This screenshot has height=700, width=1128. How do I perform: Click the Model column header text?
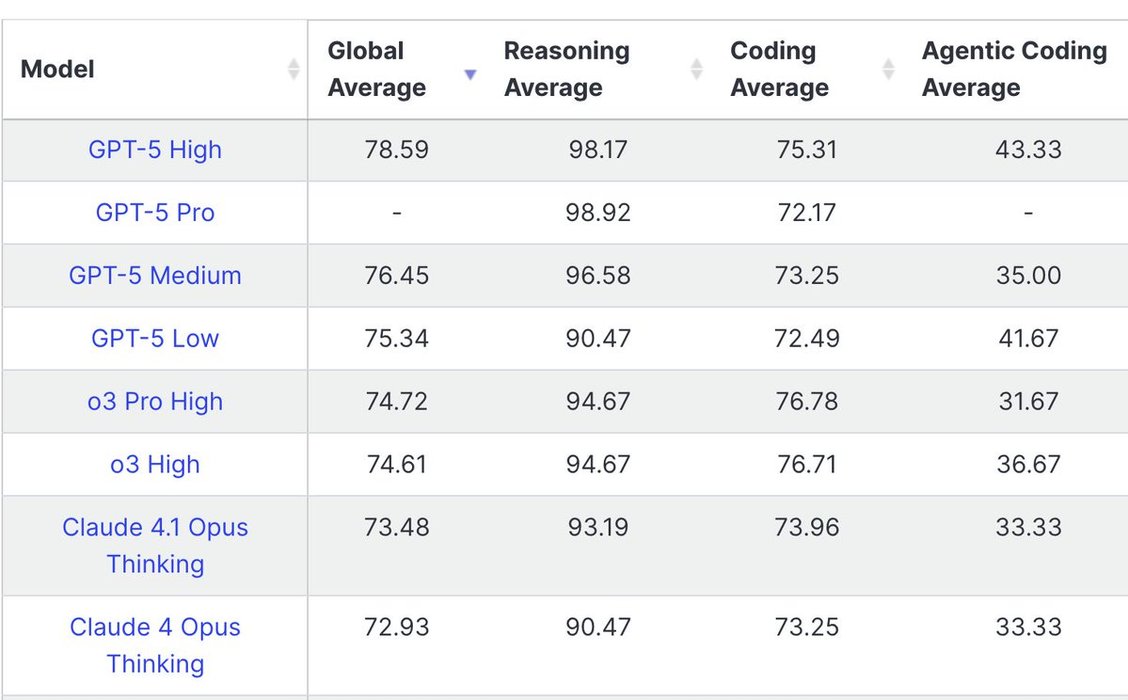[58, 69]
